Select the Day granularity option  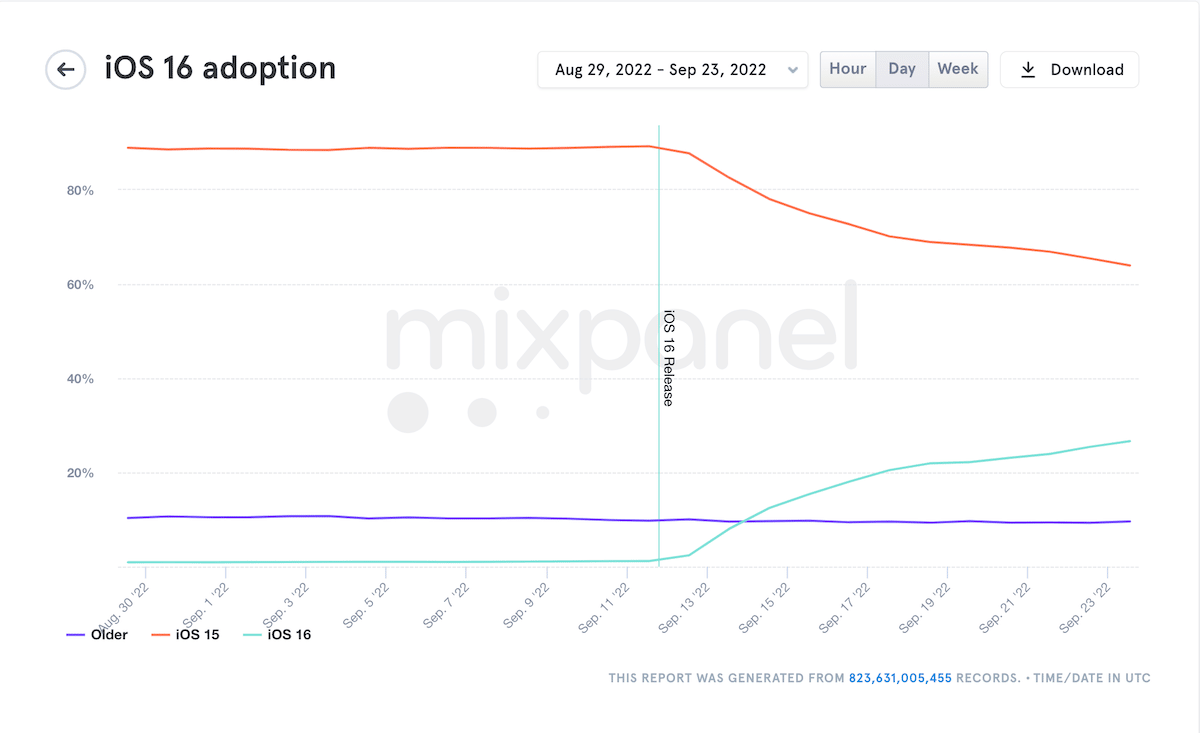902,69
